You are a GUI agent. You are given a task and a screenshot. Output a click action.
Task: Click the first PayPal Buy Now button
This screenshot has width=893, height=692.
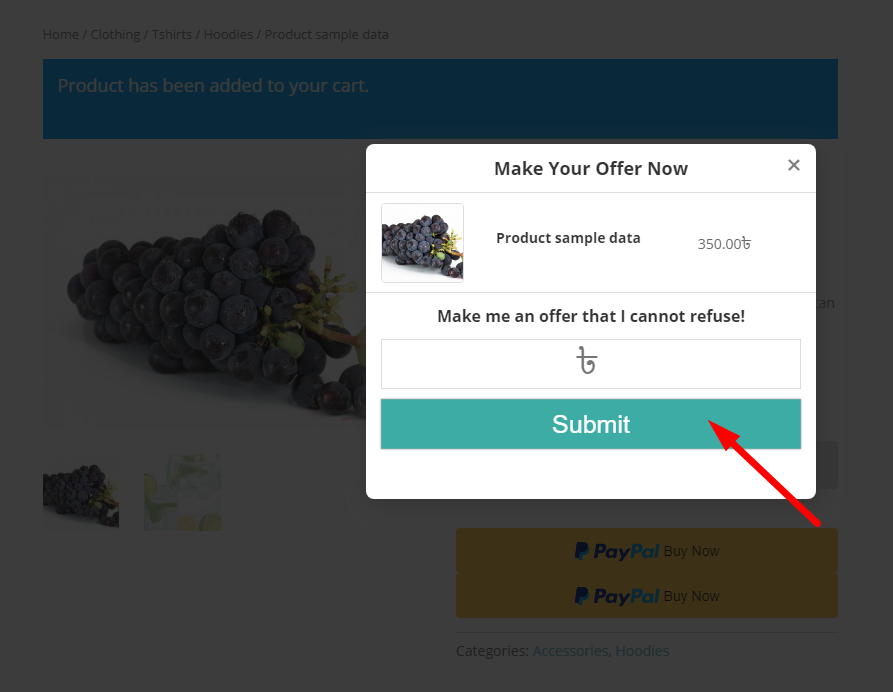point(646,550)
